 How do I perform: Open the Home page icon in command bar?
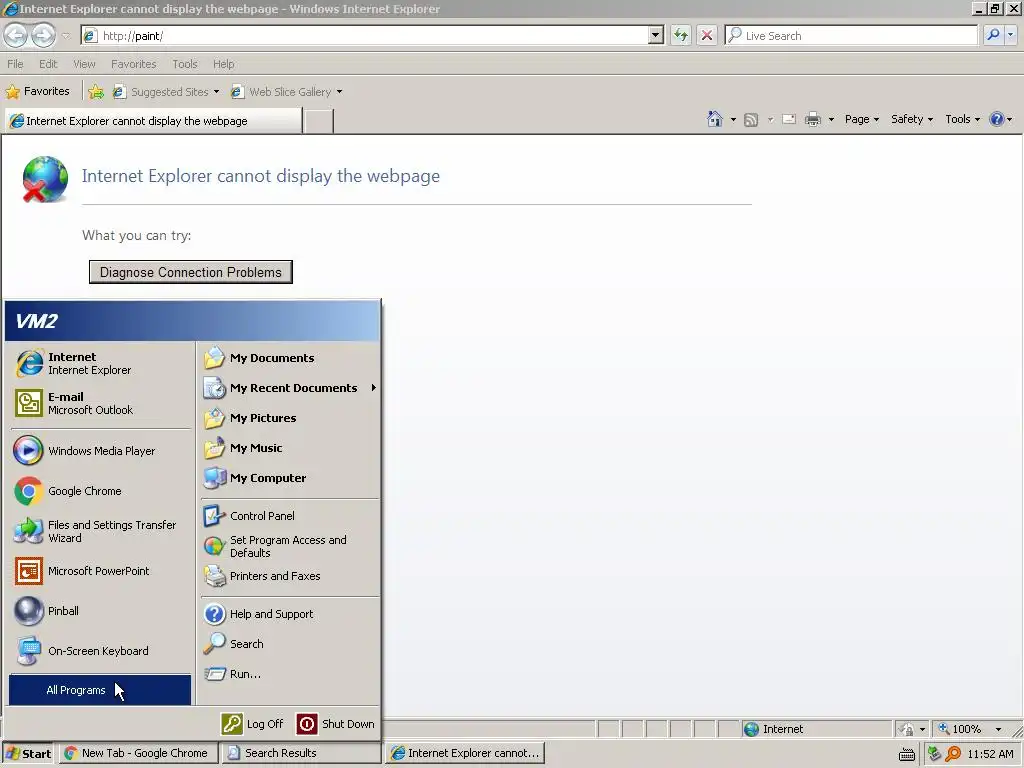tap(714, 119)
